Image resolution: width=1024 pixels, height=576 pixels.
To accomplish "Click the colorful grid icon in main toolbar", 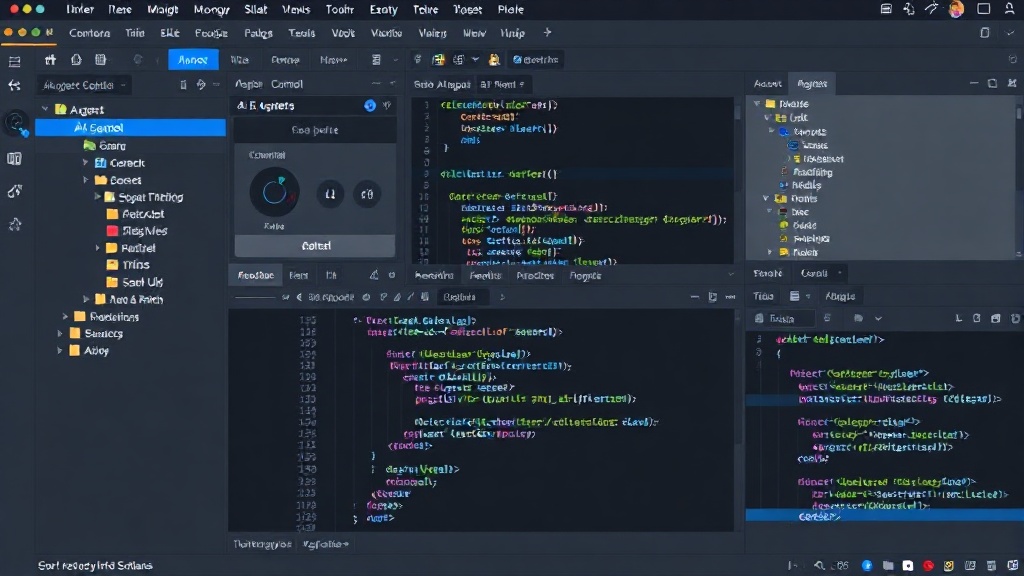I will [438, 59].
